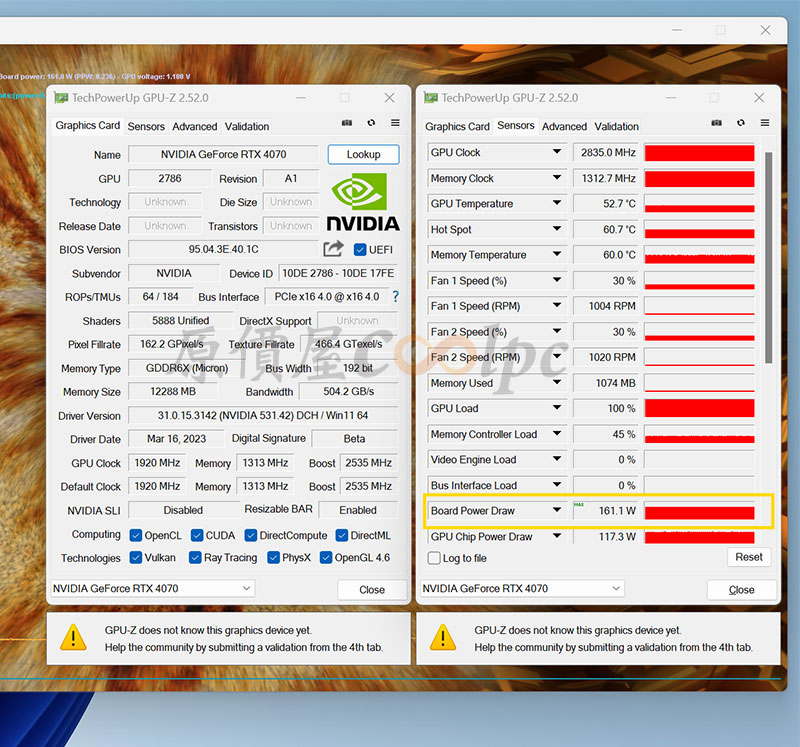This screenshot has width=800, height=747.
Task: Open GPU selector dropdown in left window
Action: click(x=246, y=588)
